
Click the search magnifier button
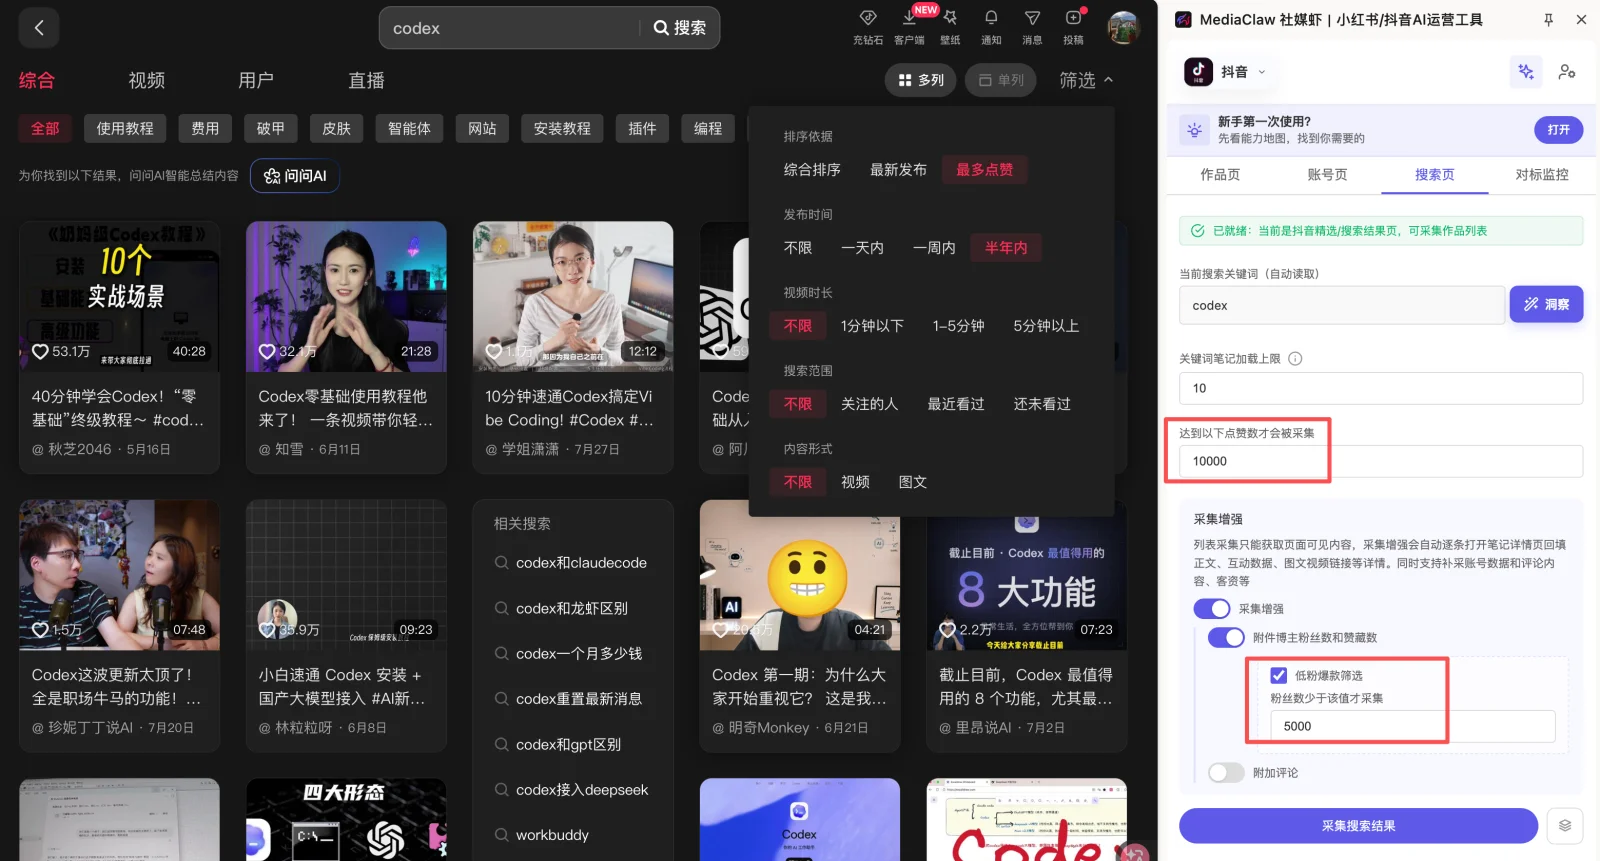(680, 28)
